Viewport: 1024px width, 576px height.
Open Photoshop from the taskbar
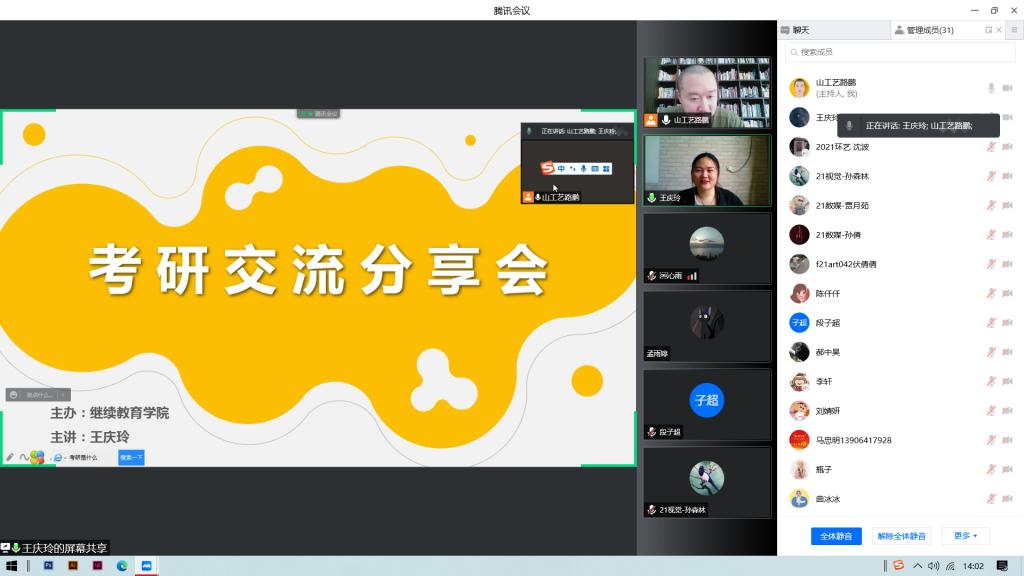[x=48, y=566]
